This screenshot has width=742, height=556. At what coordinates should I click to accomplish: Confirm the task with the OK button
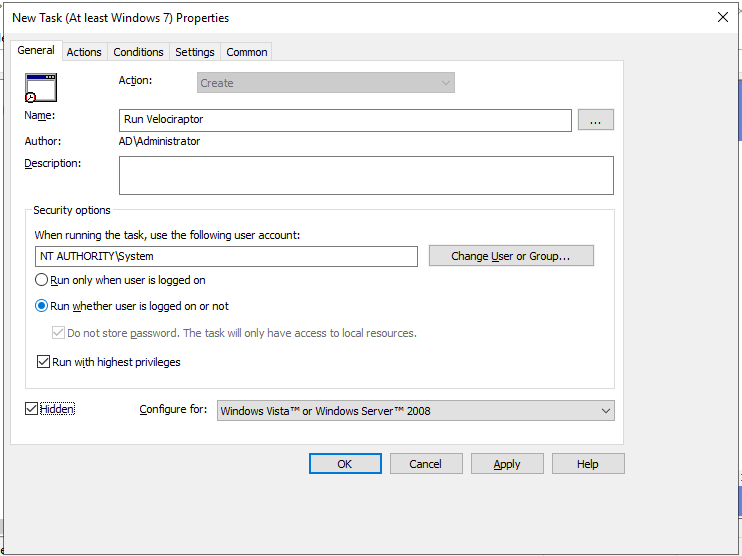point(345,464)
